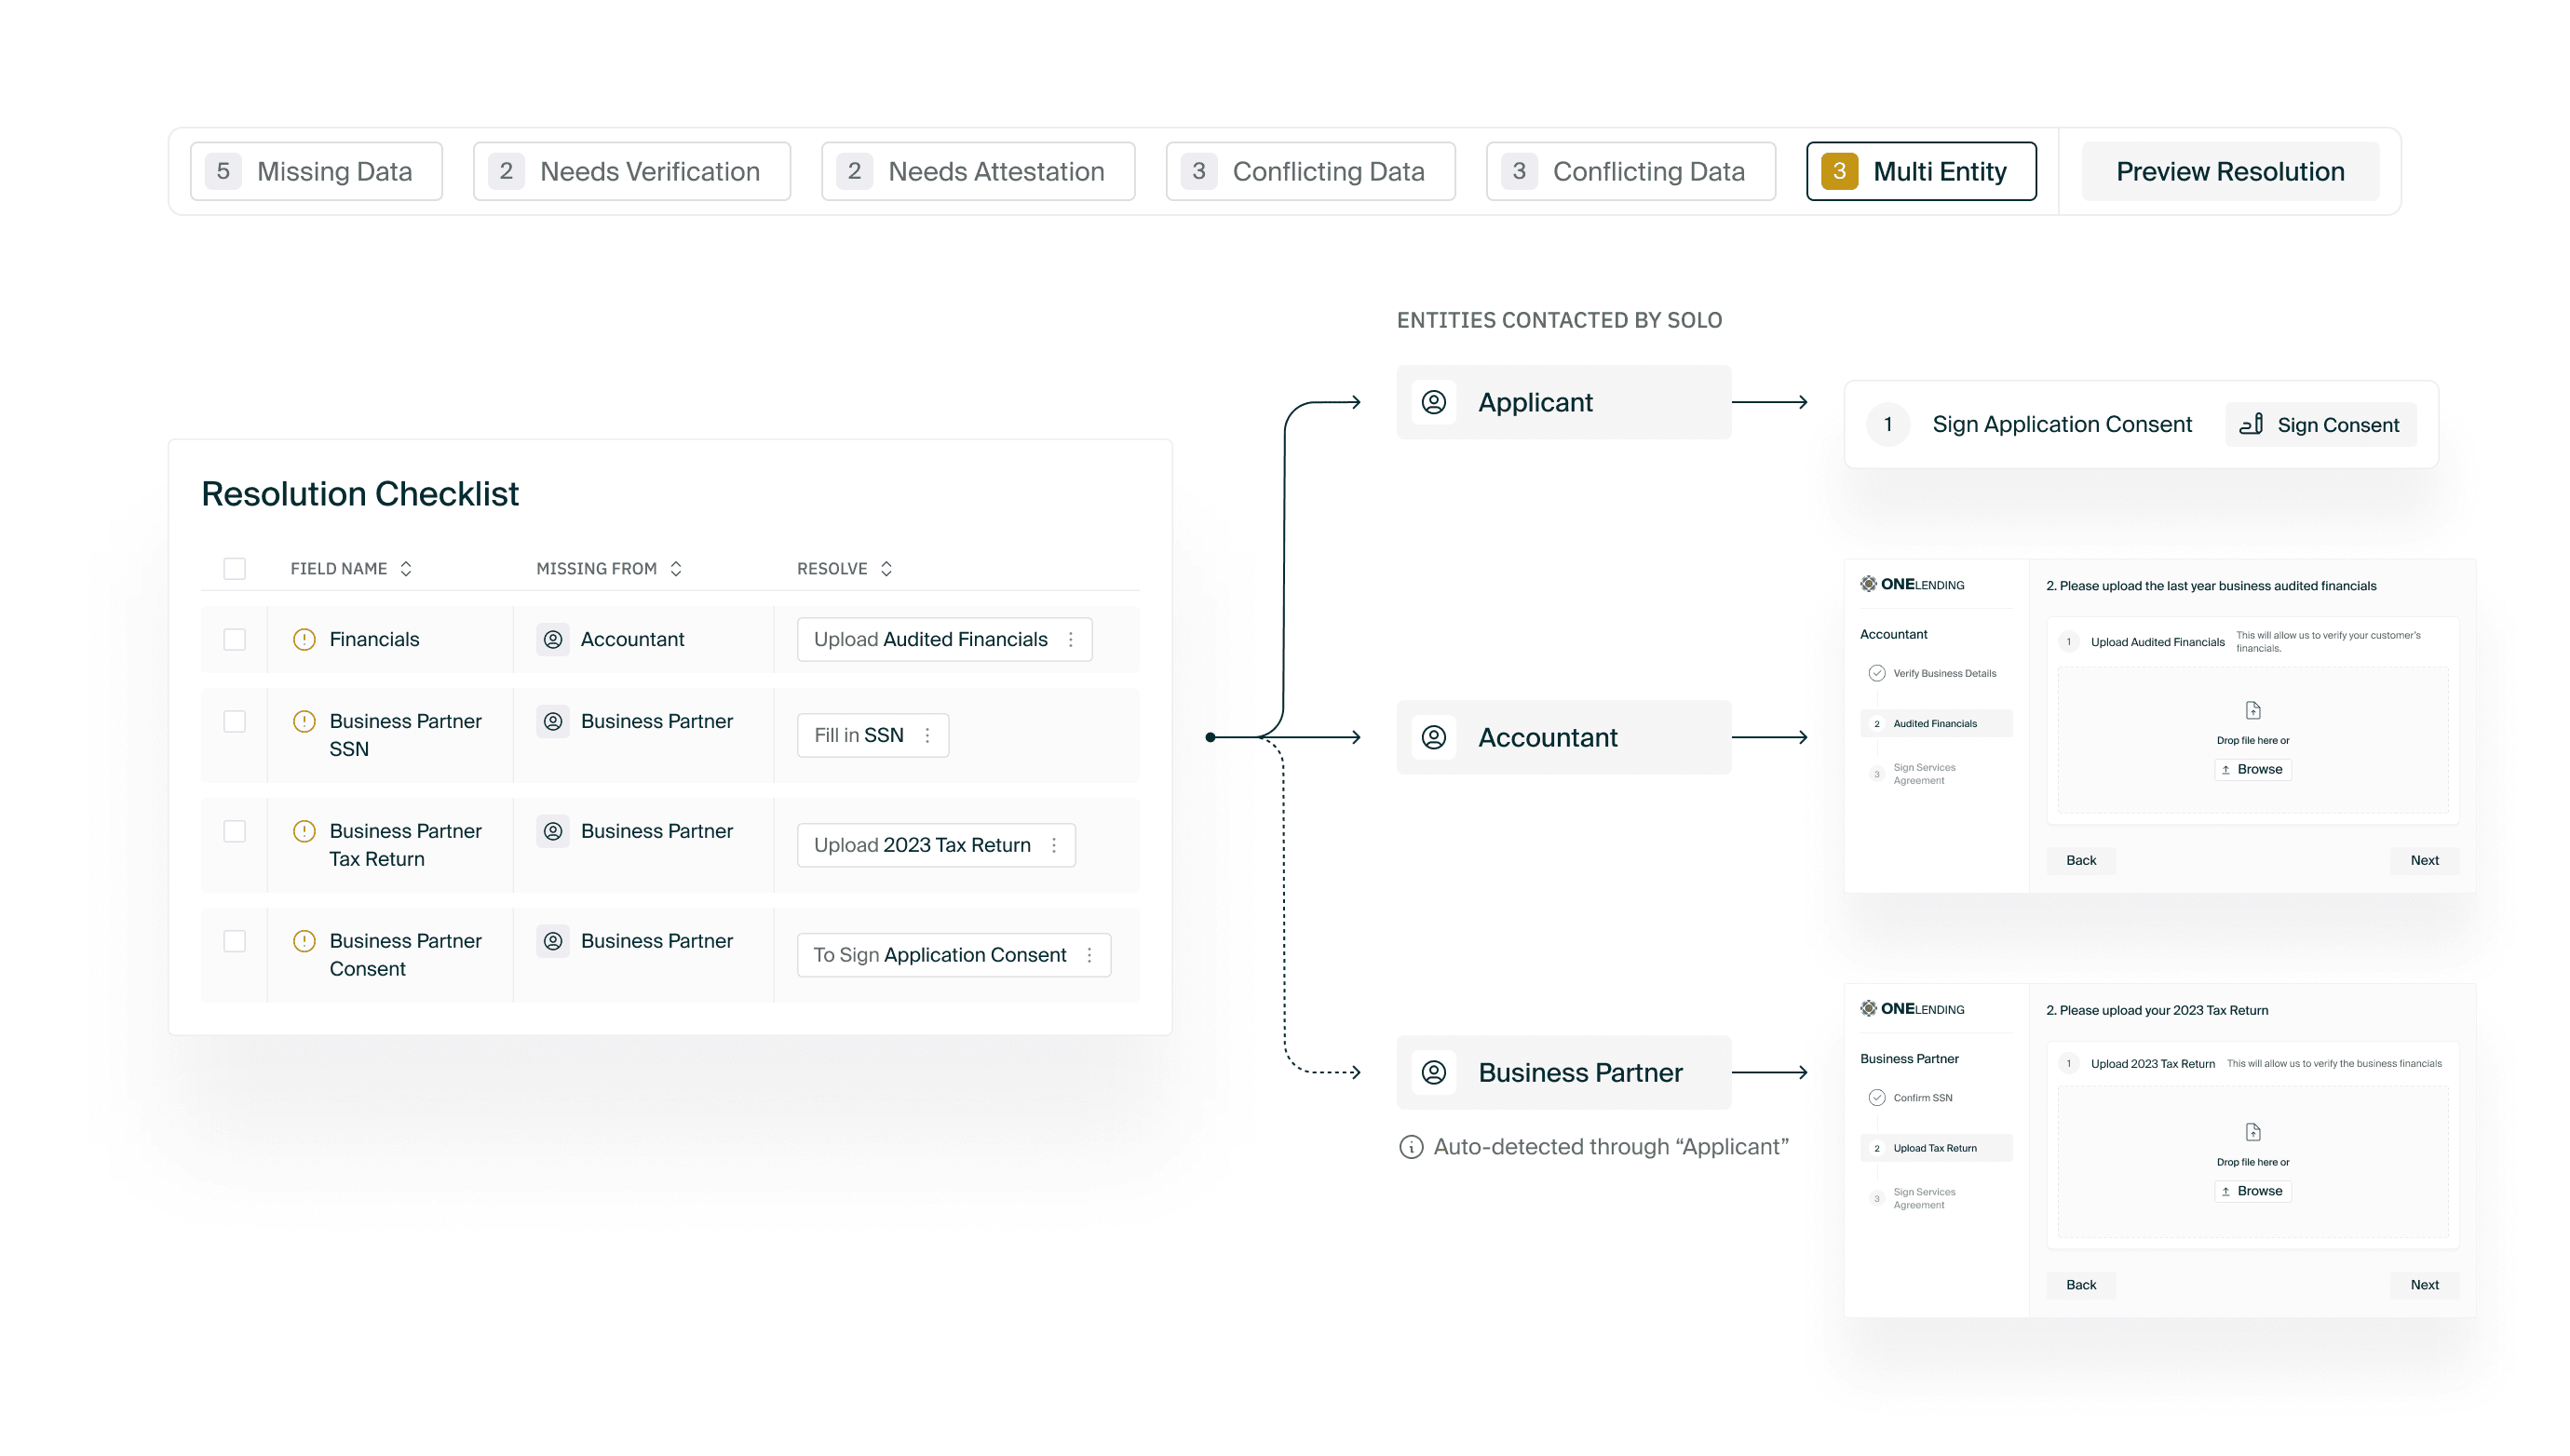2570x1456 pixels.
Task: Switch to the Missing Data tab
Action: click(x=316, y=171)
